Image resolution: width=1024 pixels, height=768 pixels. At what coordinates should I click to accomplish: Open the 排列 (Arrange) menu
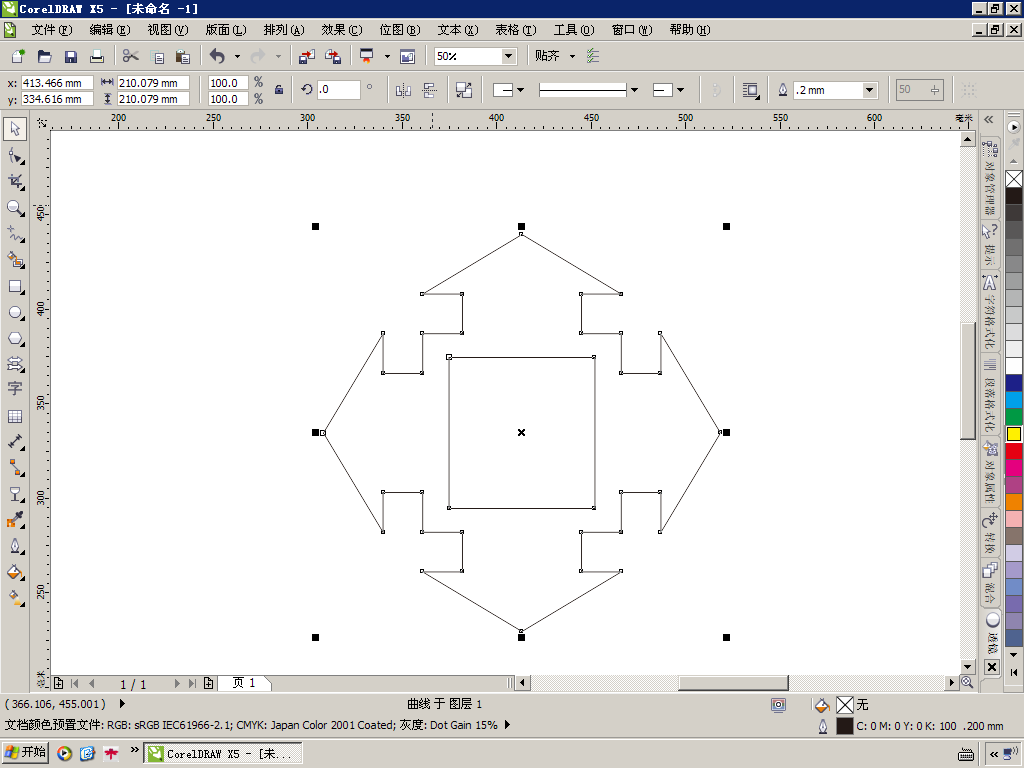(x=284, y=30)
